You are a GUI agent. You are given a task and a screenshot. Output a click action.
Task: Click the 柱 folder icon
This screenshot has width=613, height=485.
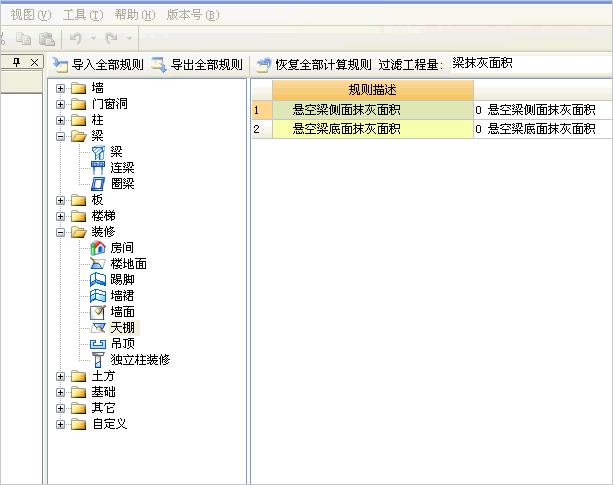coord(79,120)
